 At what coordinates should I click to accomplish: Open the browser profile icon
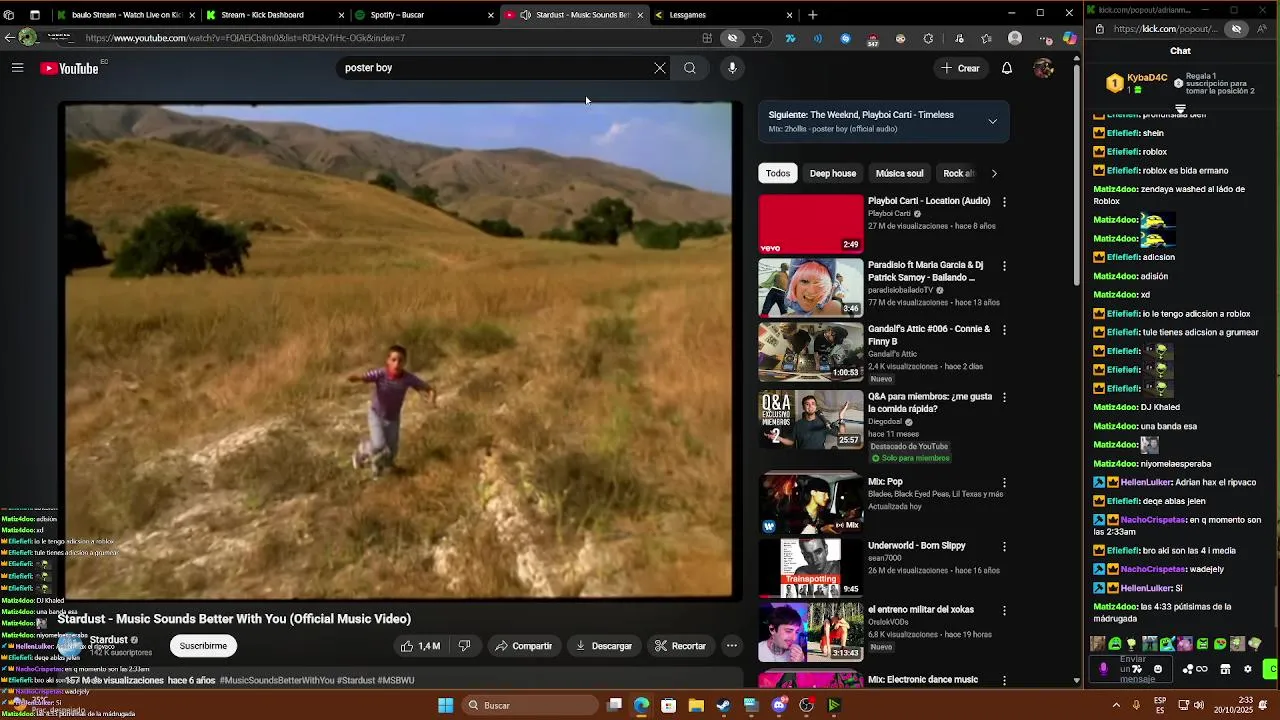click(1015, 38)
